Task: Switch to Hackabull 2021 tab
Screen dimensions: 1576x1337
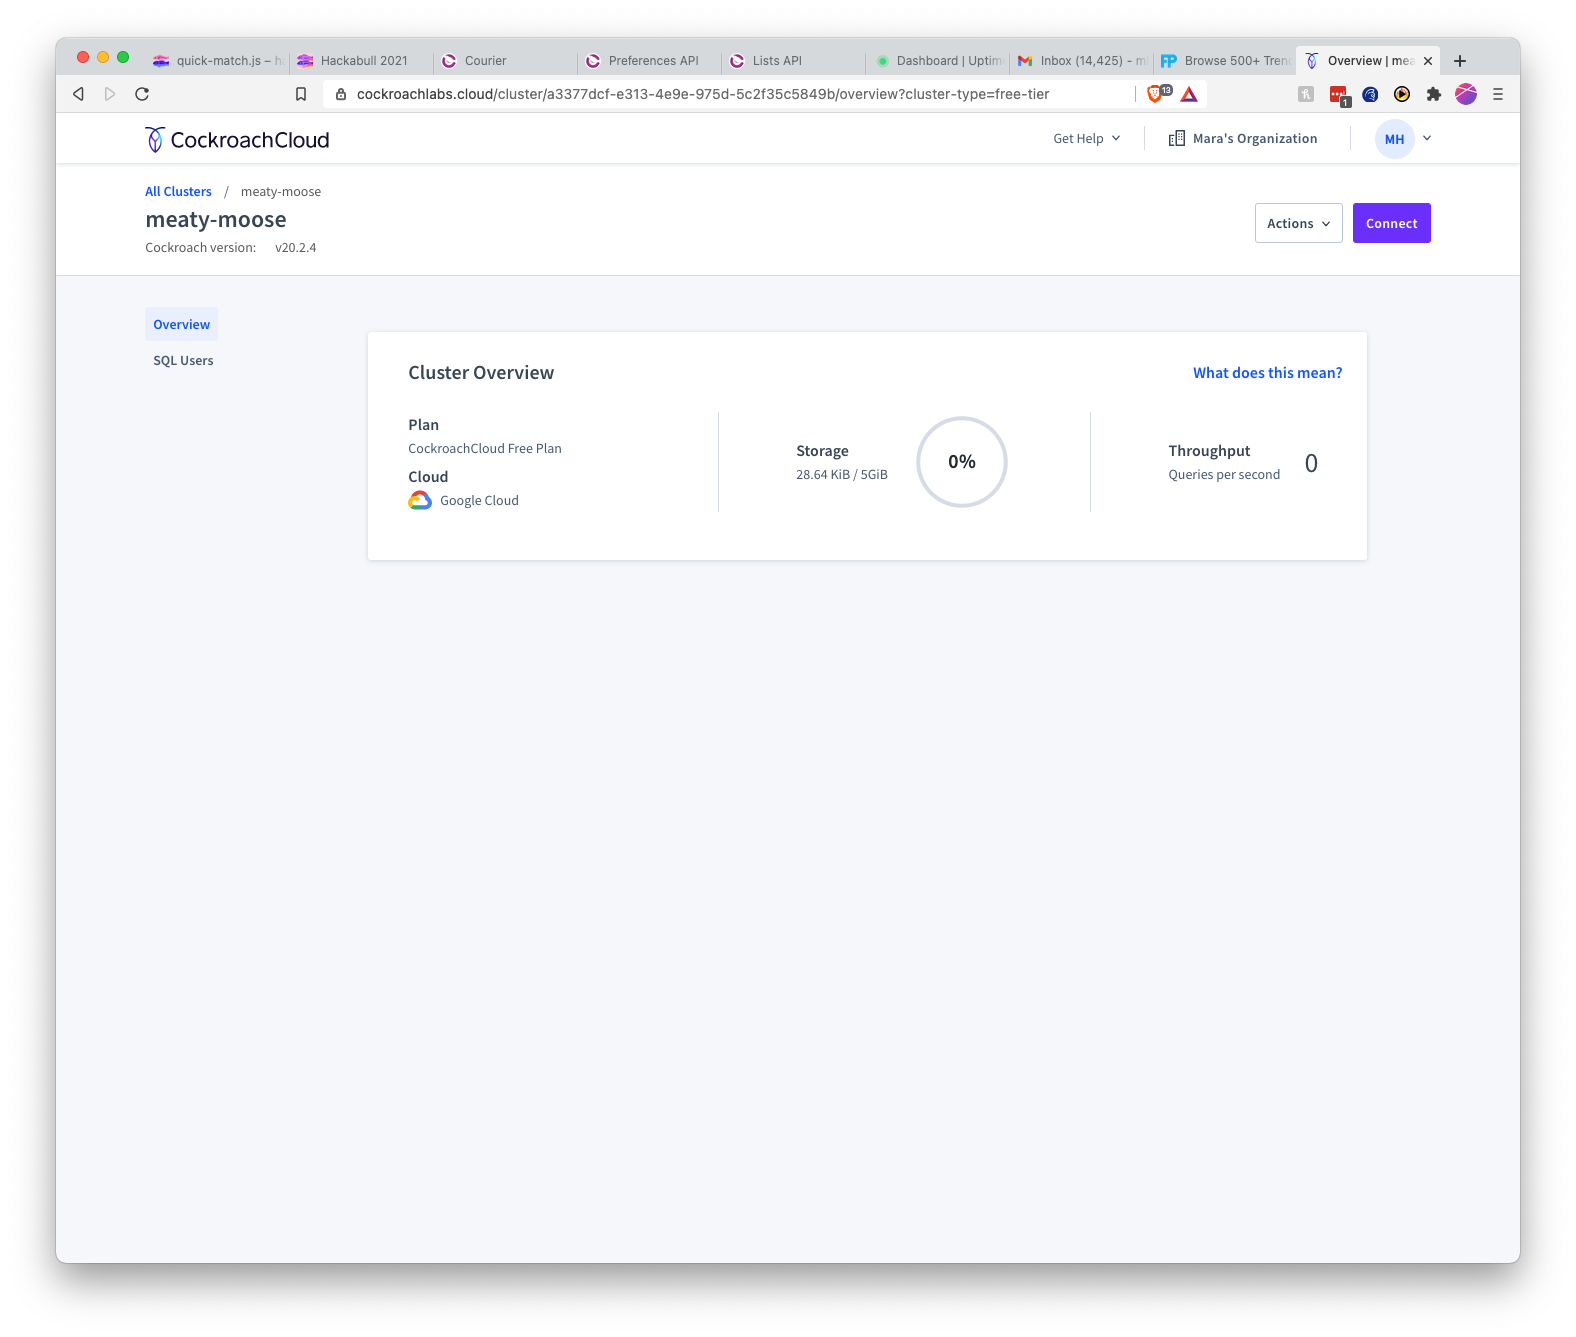Action: 361,61
